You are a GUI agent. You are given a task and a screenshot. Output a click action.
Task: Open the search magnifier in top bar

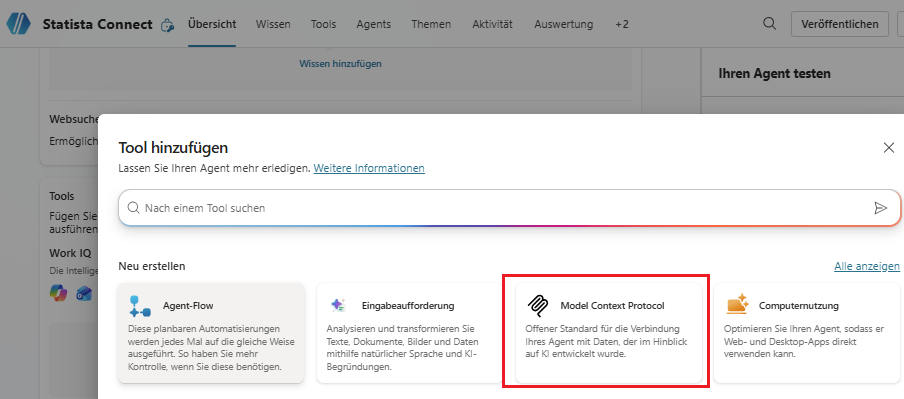coord(769,24)
